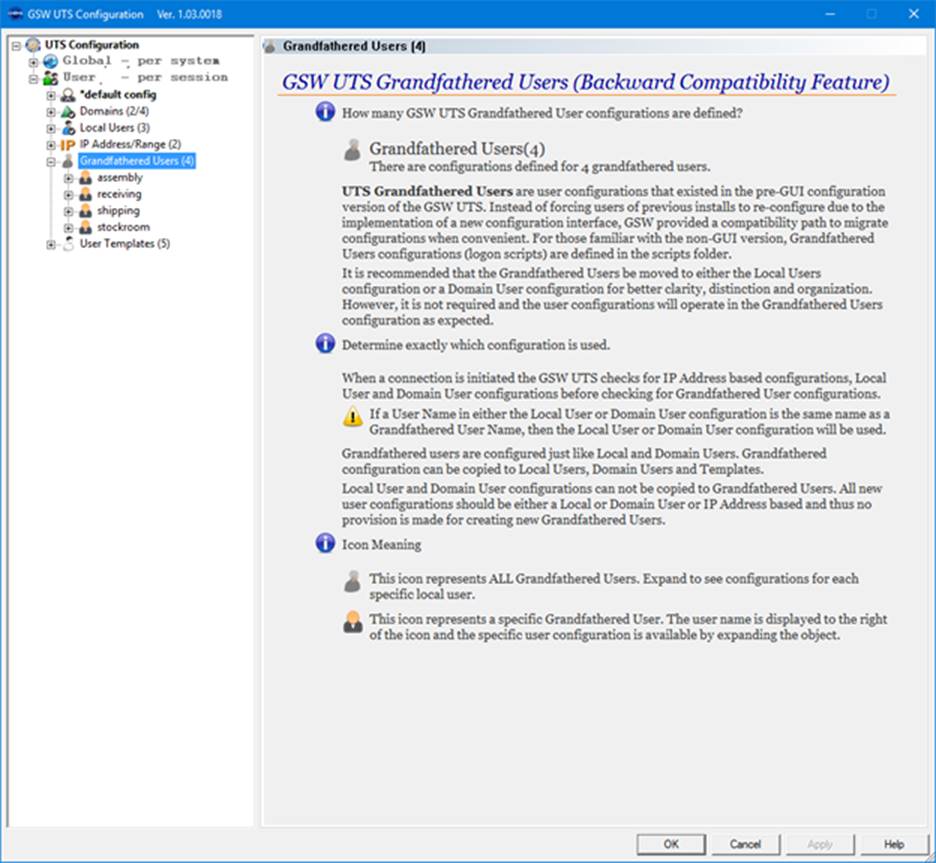Click the Cancel button
The width and height of the screenshot is (936, 863).
coord(745,844)
